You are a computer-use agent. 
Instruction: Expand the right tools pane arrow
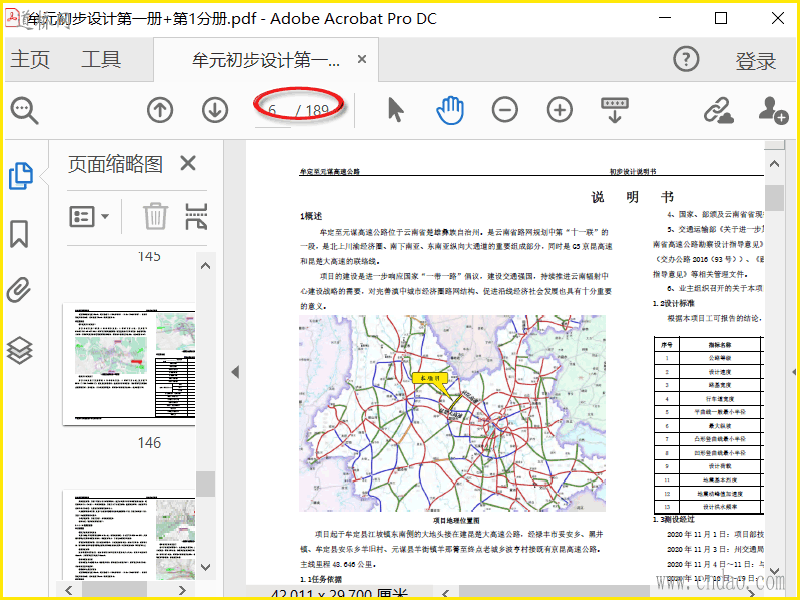pyautogui.click(x=794, y=372)
